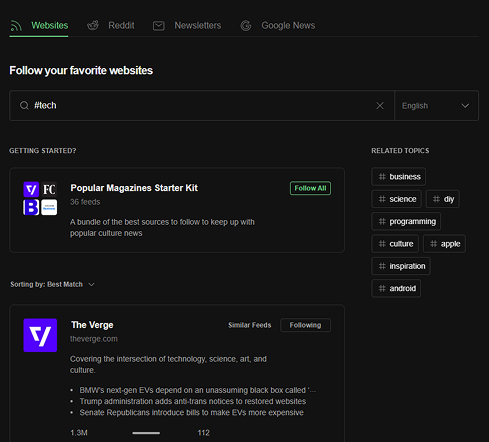Focus the #tech search field
The image size is (489, 442).
tap(202, 105)
